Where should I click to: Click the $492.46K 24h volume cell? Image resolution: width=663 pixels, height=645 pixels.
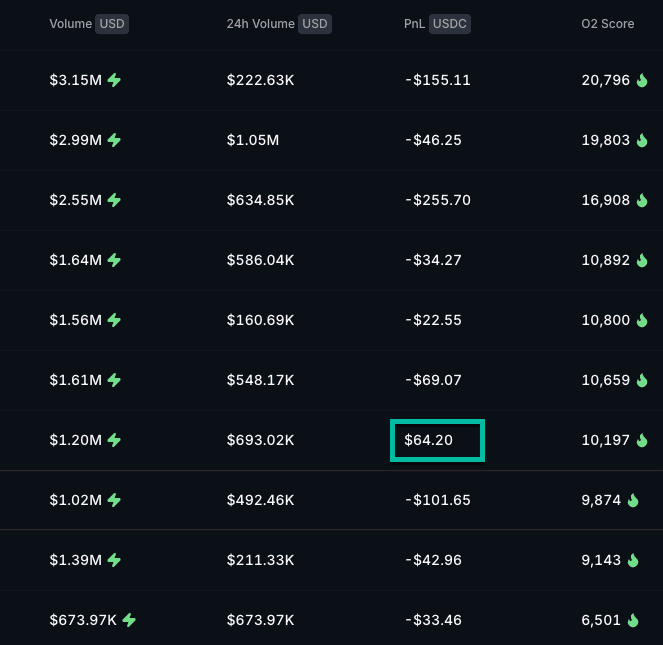tap(260, 500)
